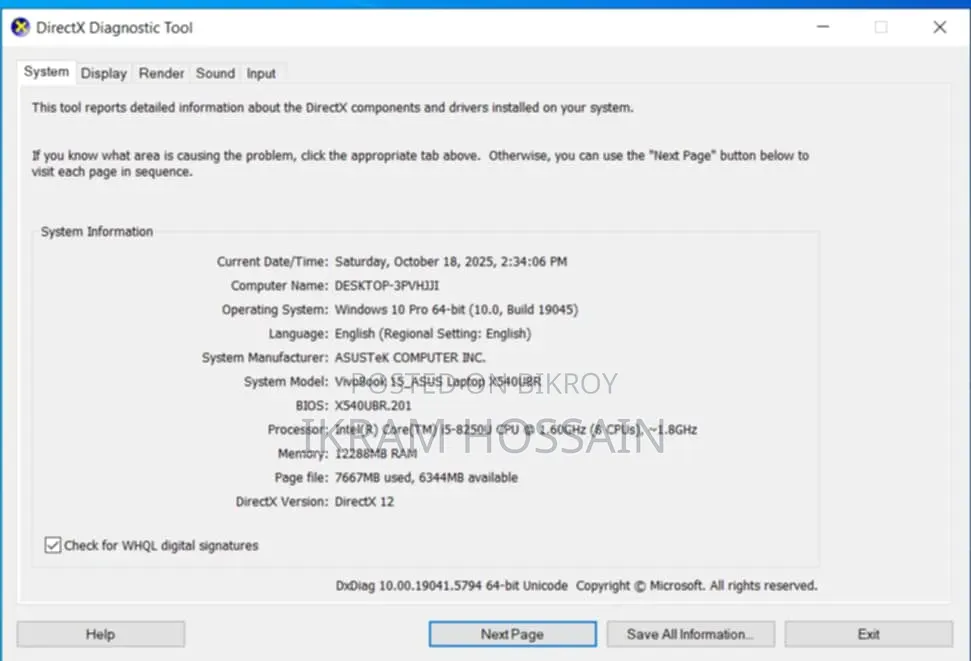Image resolution: width=971 pixels, height=661 pixels.
Task: Click the 12288MB RAM memory value
Action: click(x=376, y=453)
